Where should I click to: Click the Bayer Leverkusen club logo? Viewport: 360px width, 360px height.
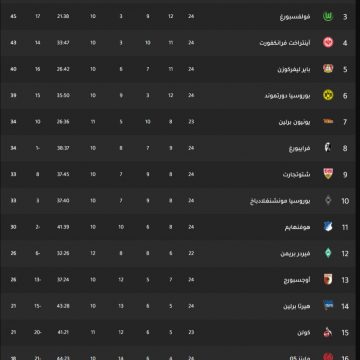[328, 69]
